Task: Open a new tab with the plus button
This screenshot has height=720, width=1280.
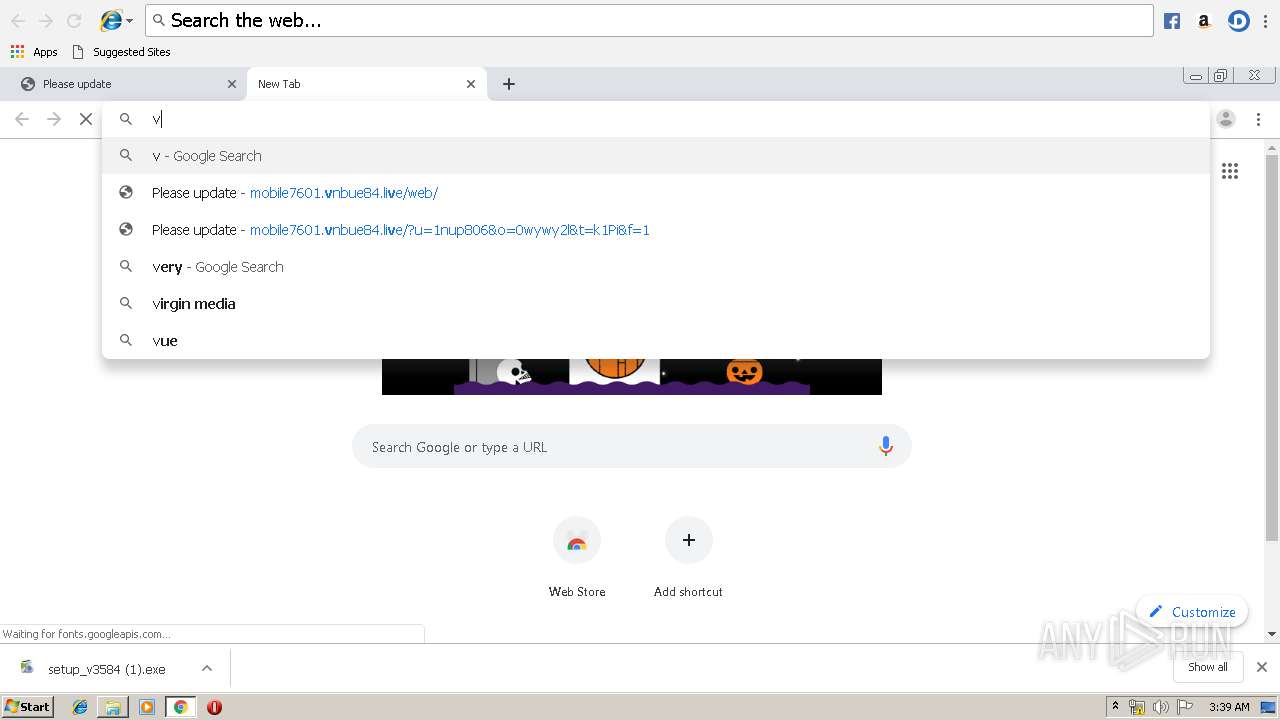Action: click(508, 84)
